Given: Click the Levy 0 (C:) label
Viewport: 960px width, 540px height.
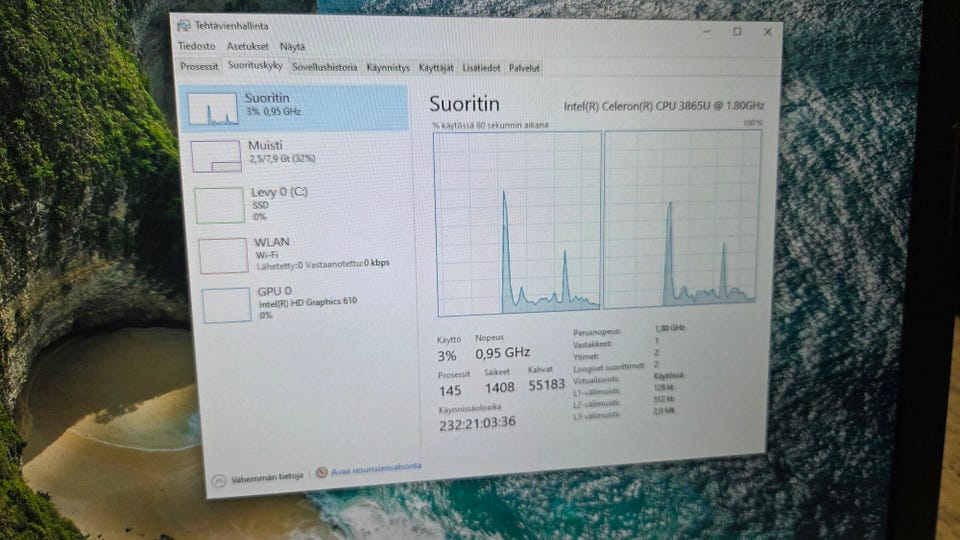Looking at the screenshot, I should click(x=279, y=192).
